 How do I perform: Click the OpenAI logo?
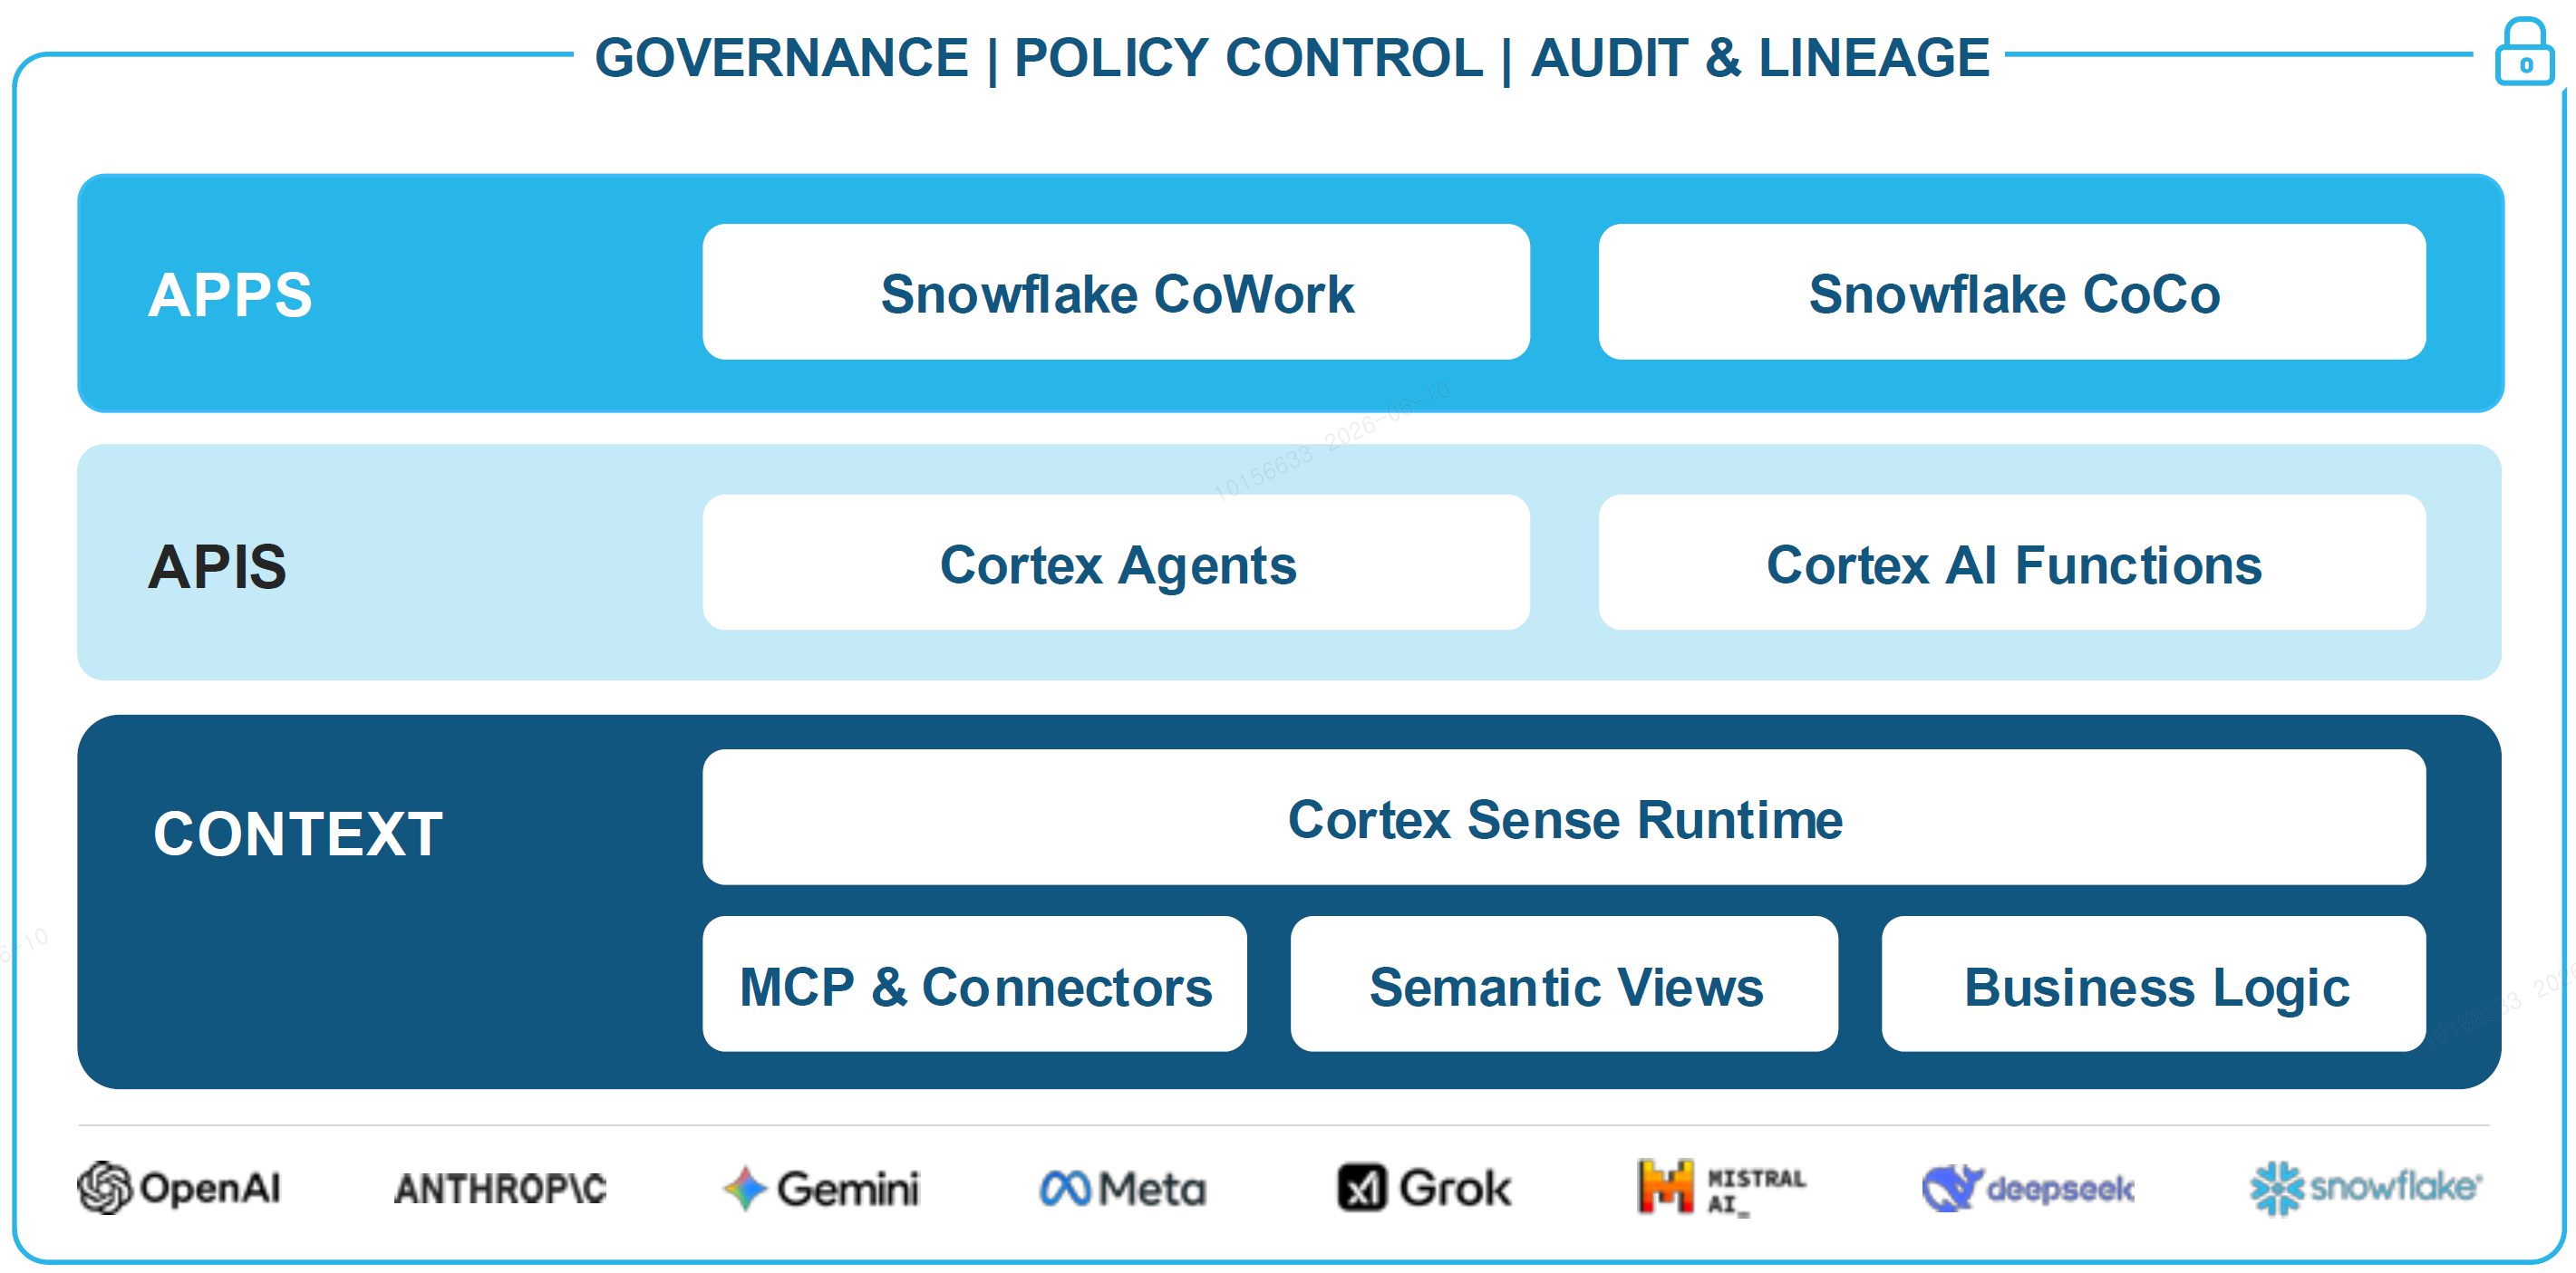pos(180,1187)
